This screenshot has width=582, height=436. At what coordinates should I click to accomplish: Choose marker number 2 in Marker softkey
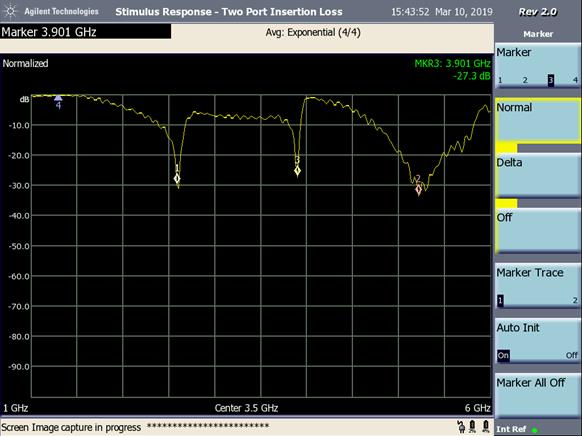click(x=525, y=80)
